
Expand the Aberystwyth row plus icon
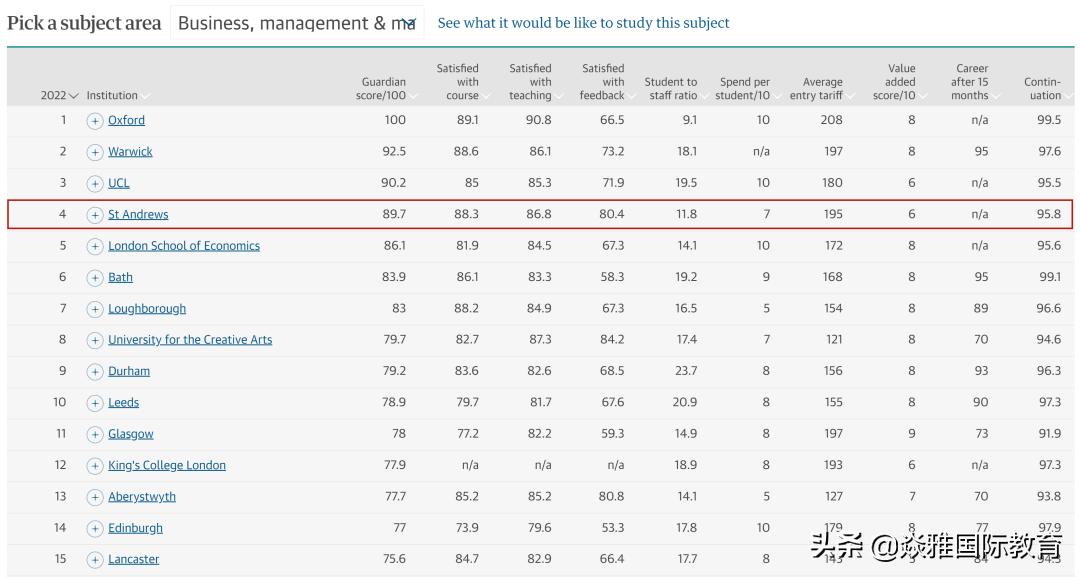coord(95,497)
